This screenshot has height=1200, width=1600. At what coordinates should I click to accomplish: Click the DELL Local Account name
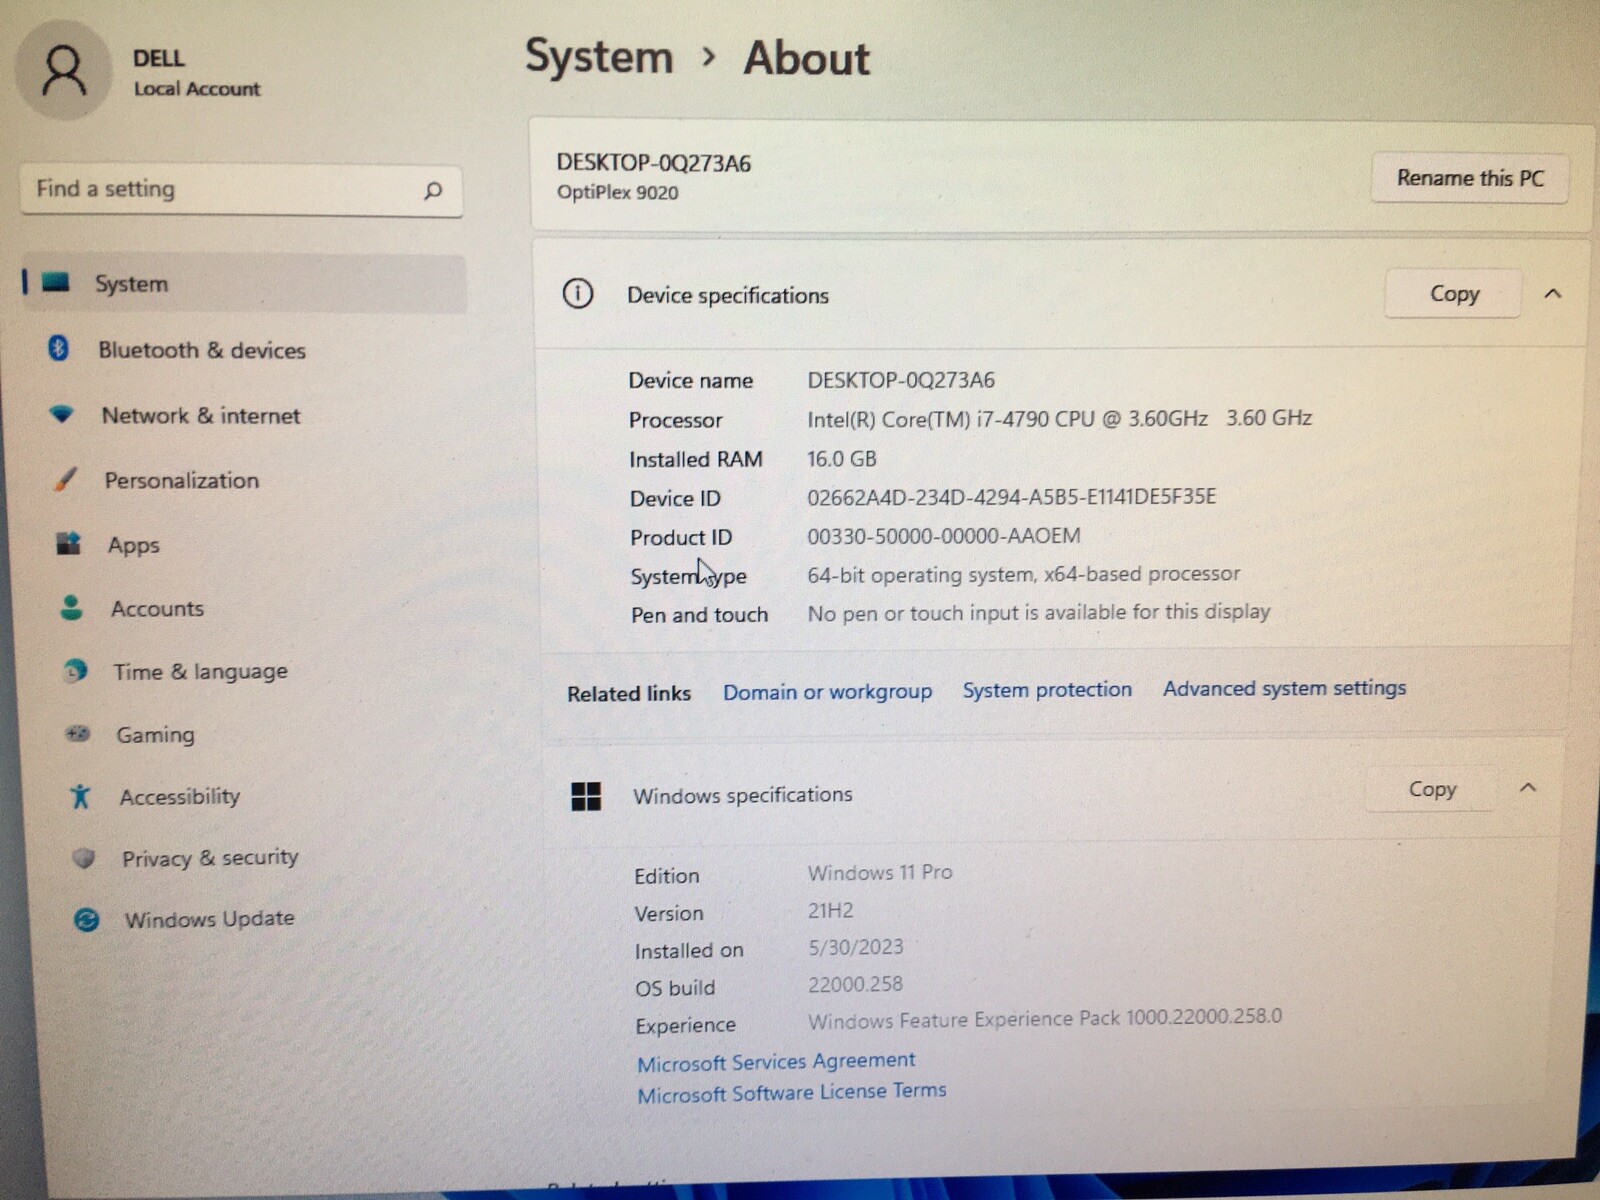pyautogui.click(x=196, y=73)
